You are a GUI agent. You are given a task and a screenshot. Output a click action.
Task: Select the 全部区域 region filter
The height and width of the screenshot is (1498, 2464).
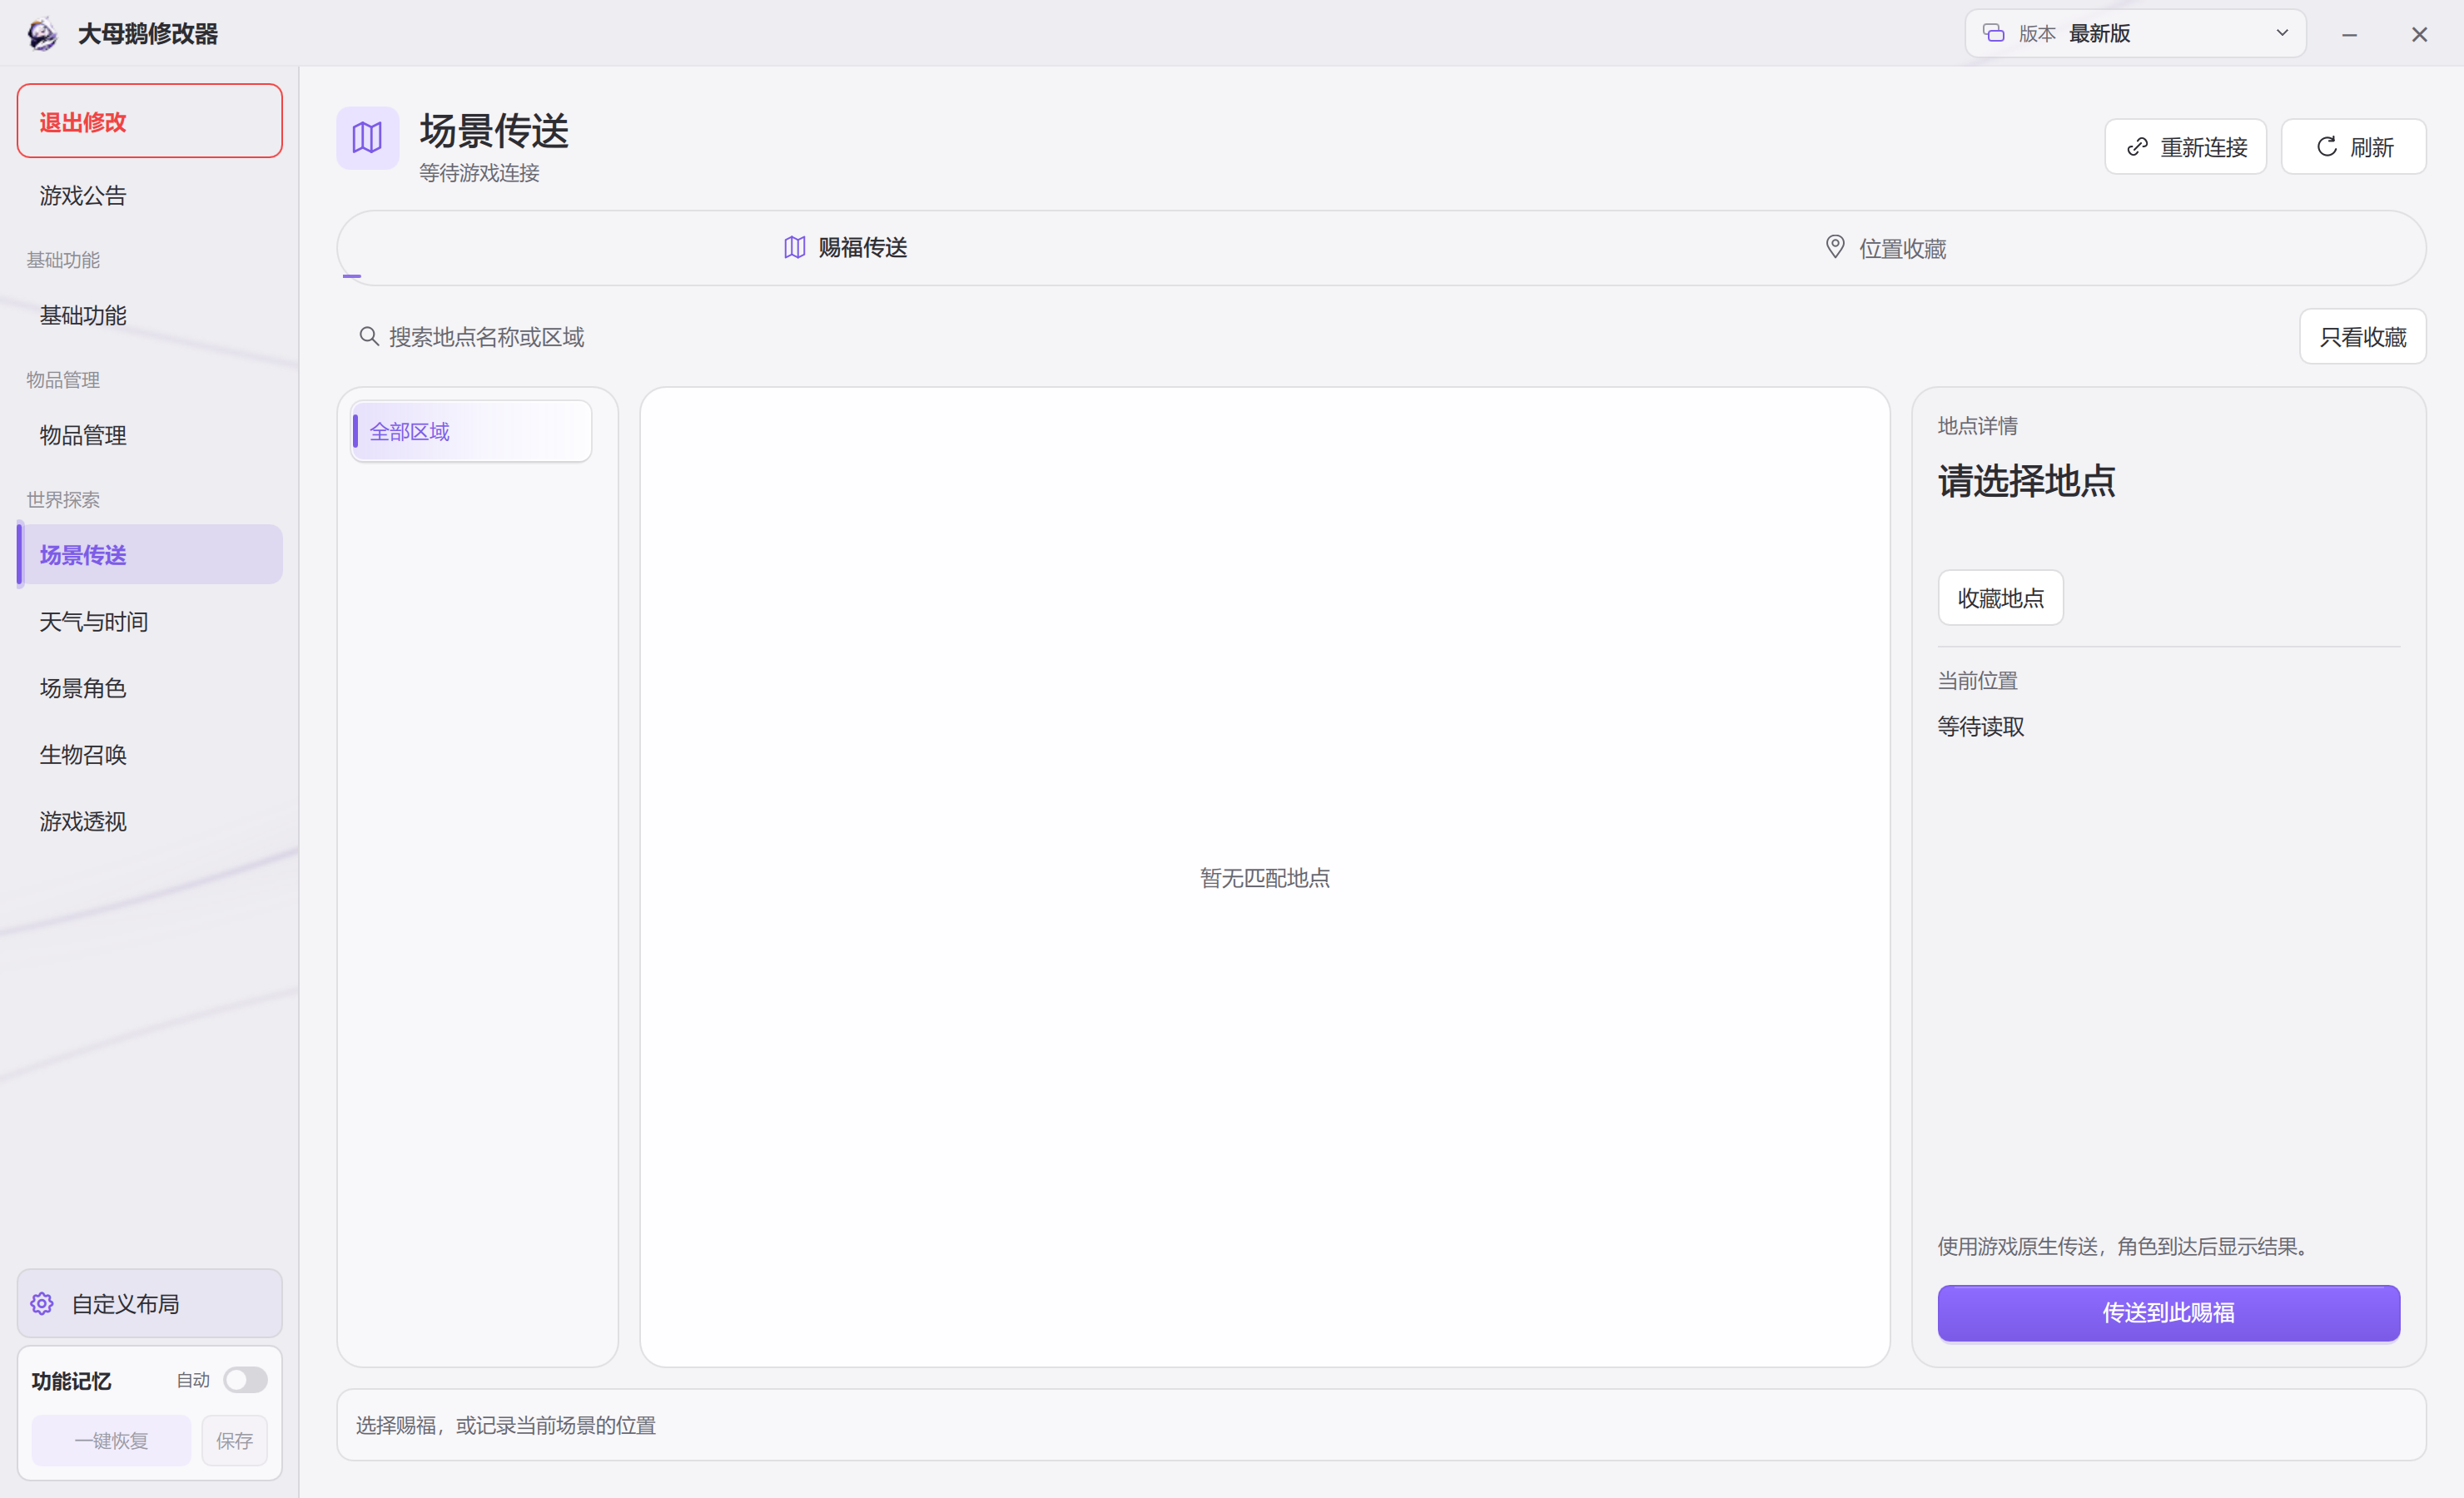tap(471, 432)
